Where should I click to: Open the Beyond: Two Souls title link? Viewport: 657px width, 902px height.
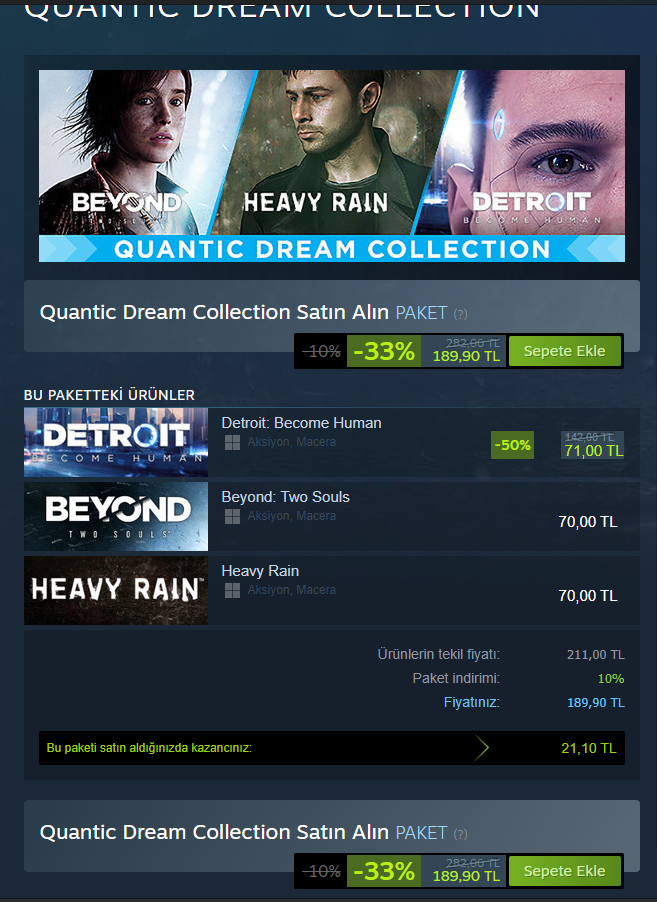coord(285,497)
